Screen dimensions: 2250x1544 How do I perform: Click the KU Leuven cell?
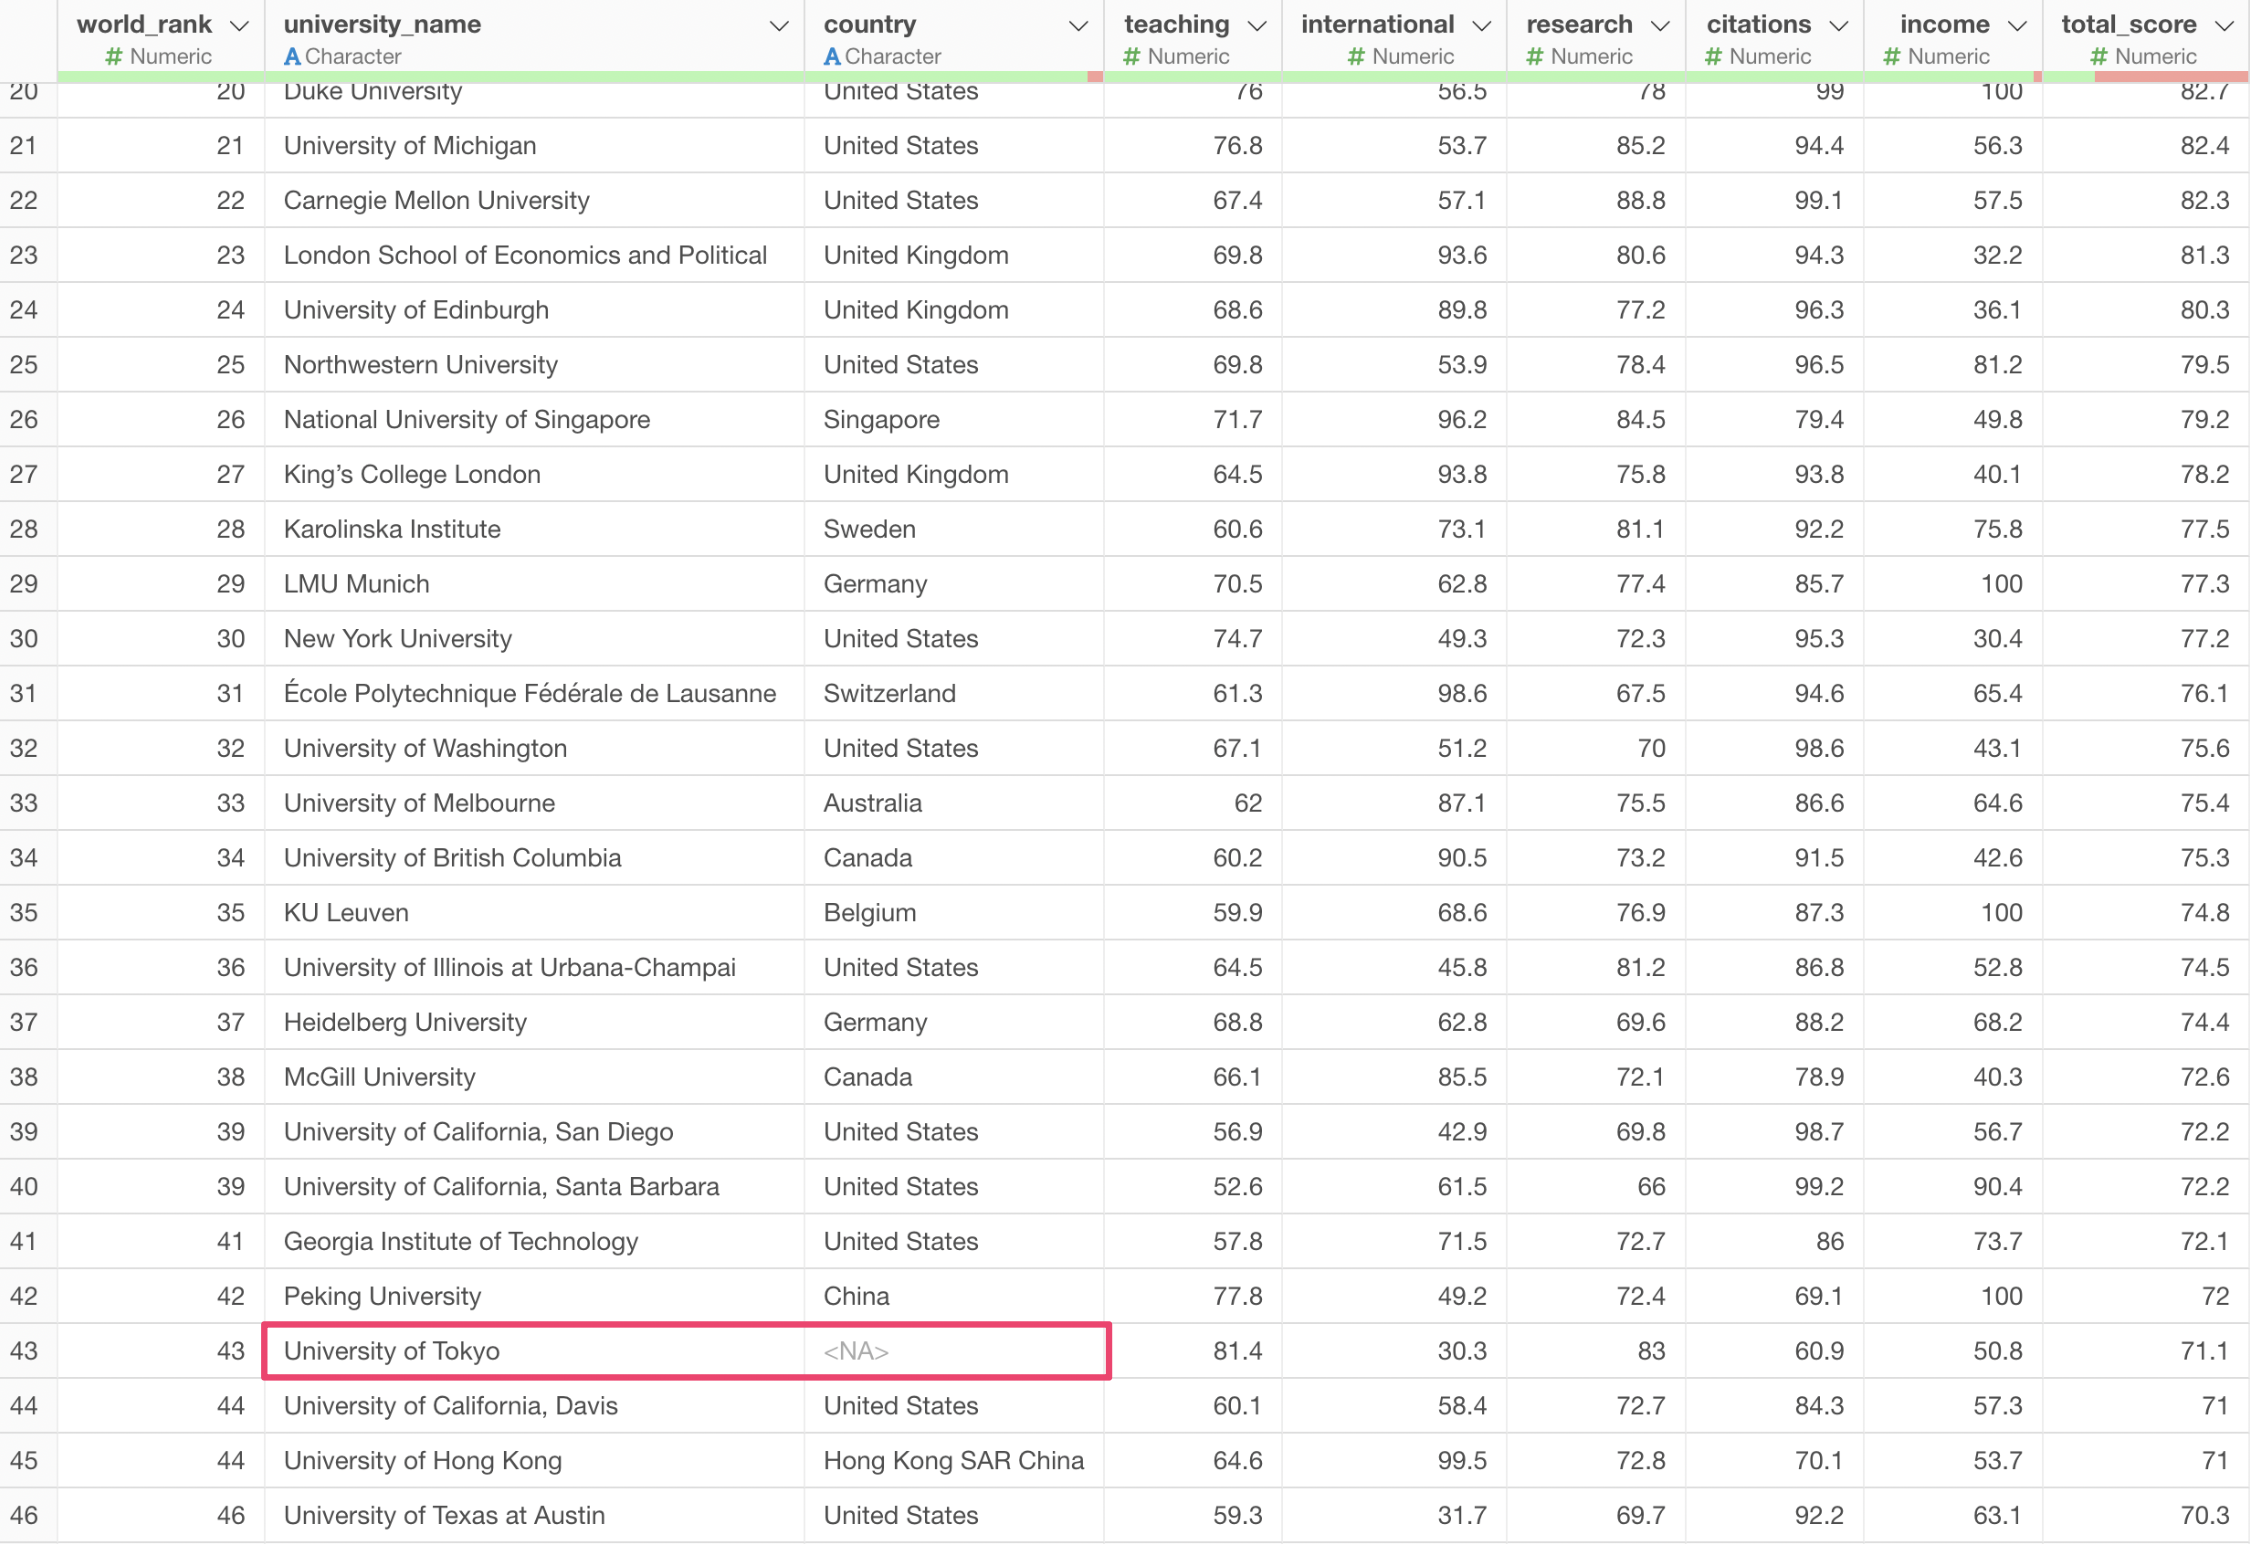pyautogui.click(x=534, y=913)
